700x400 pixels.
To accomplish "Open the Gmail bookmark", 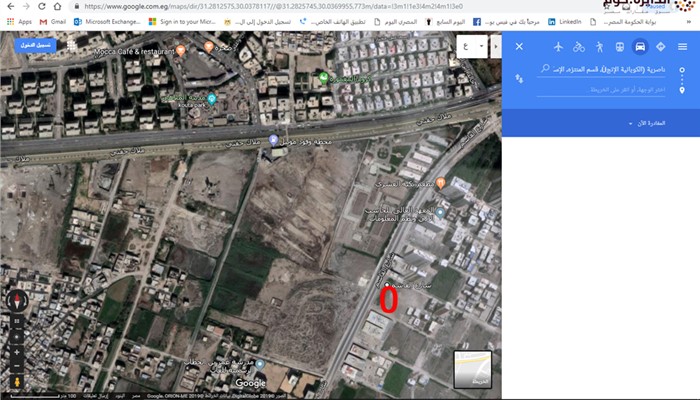I will tap(53, 21).
